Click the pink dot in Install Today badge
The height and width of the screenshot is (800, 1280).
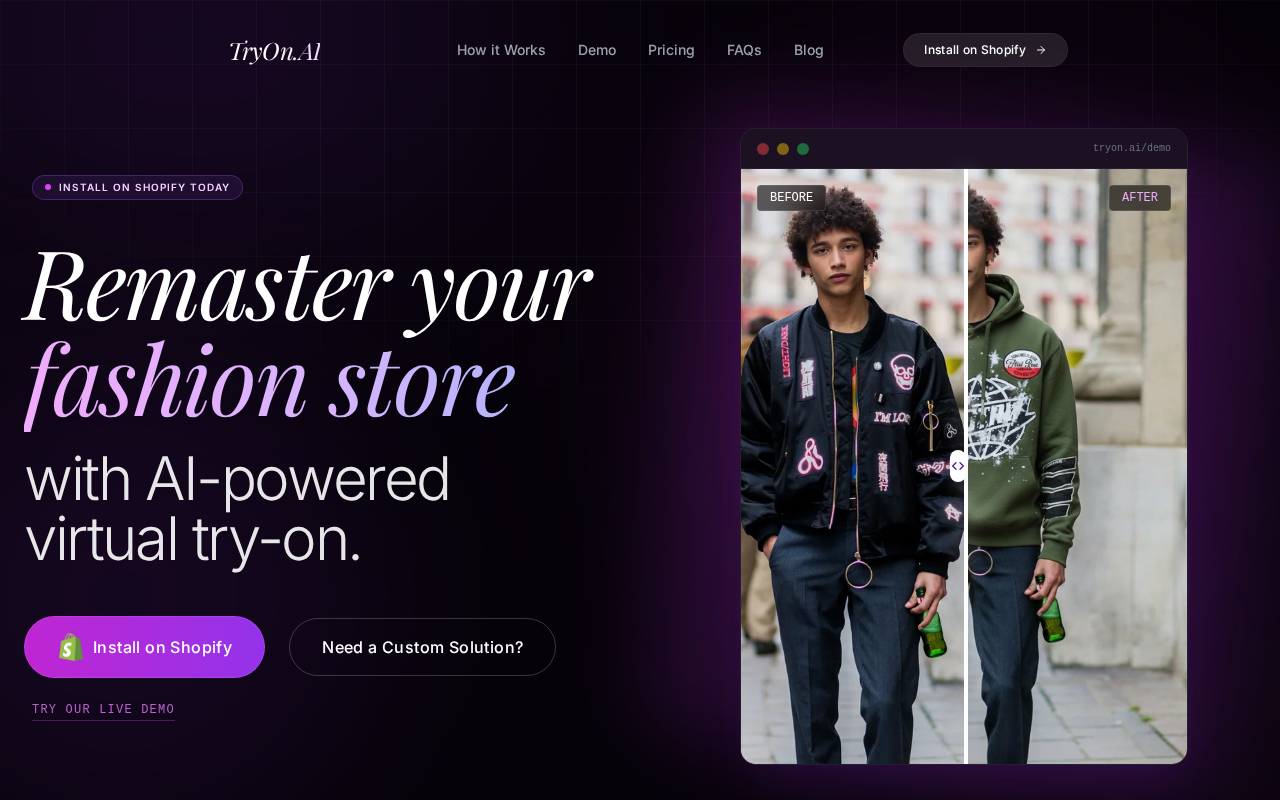(48, 187)
